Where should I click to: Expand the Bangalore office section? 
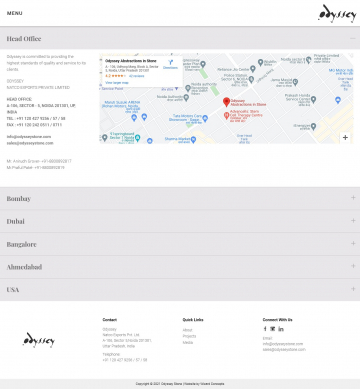click(x=180, y=244)
